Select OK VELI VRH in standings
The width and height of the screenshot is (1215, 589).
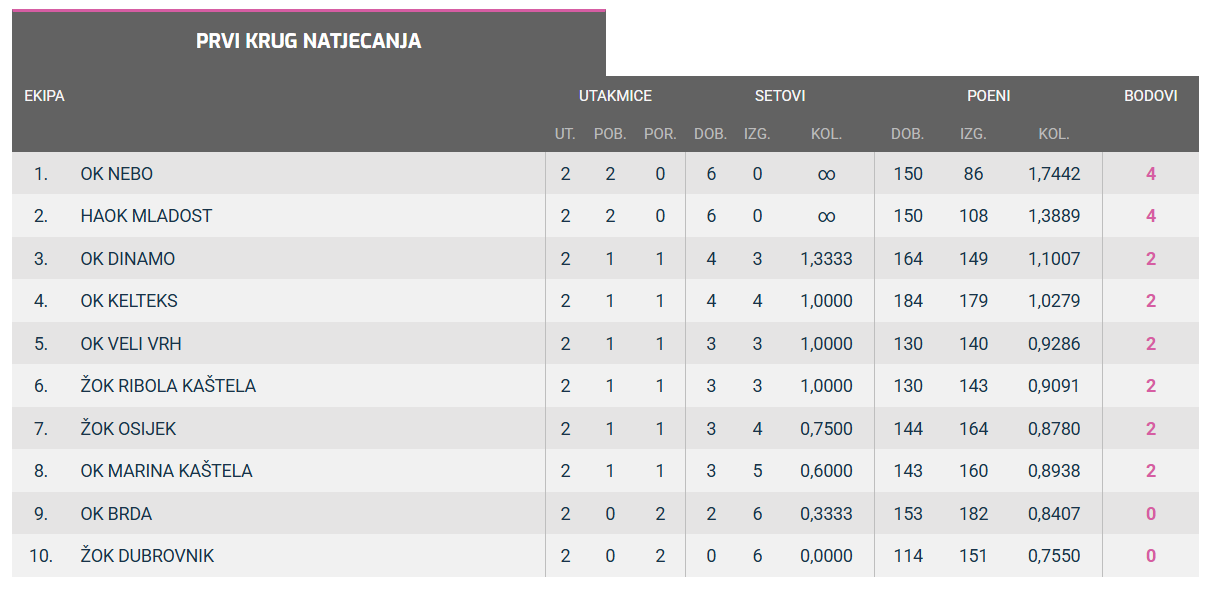(x=131, y=344)
